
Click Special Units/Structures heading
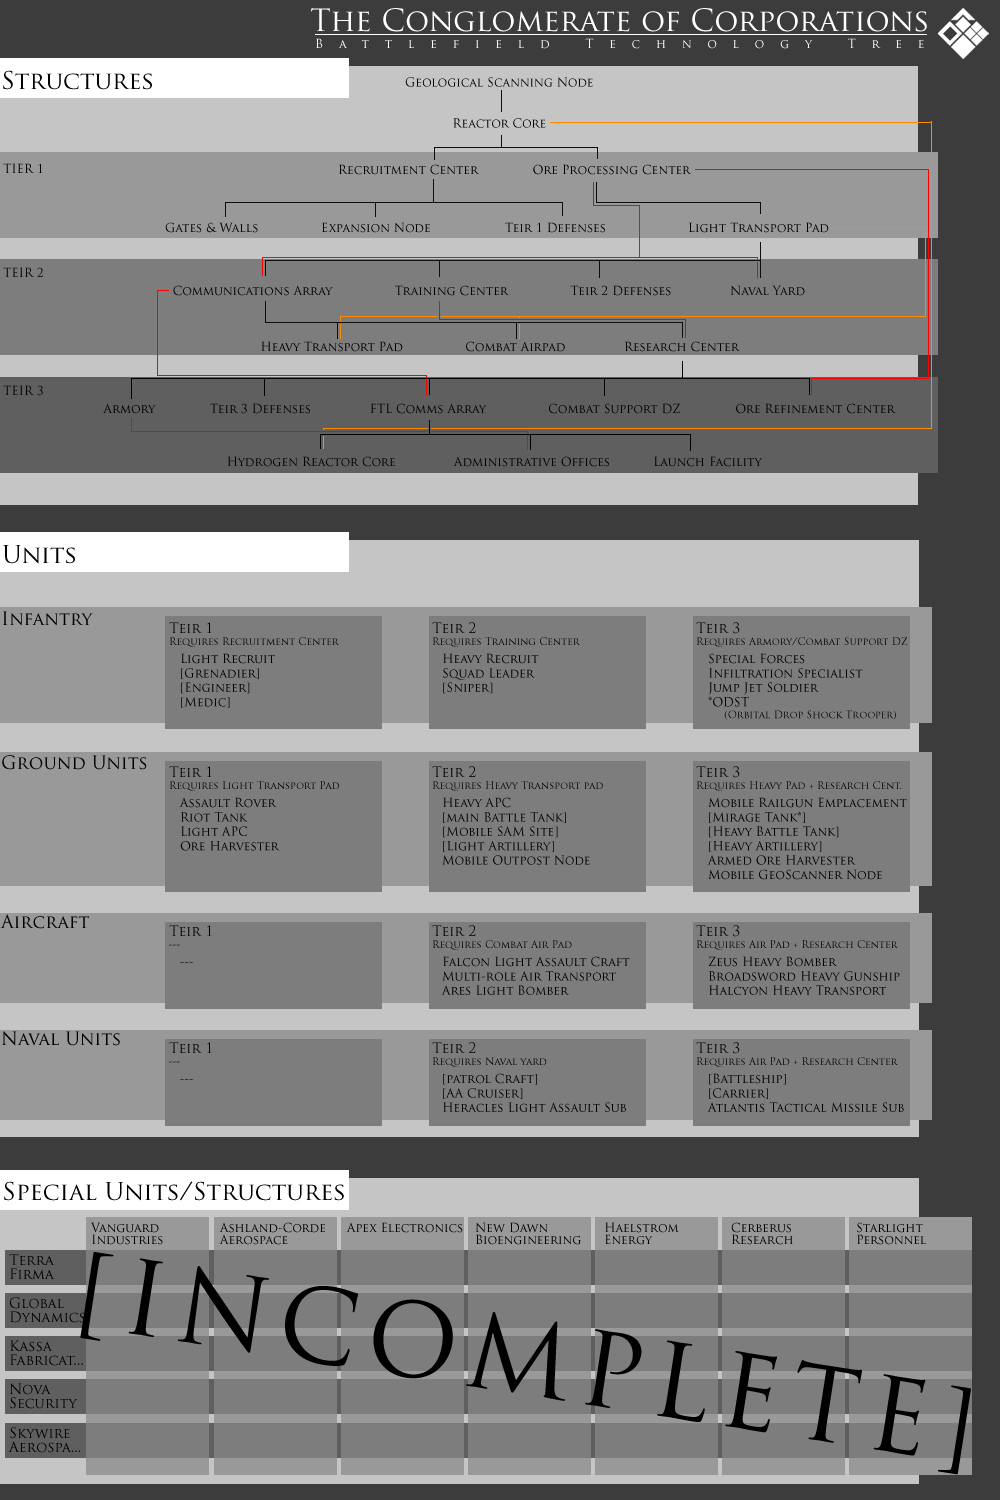(x=174, y=1192)
